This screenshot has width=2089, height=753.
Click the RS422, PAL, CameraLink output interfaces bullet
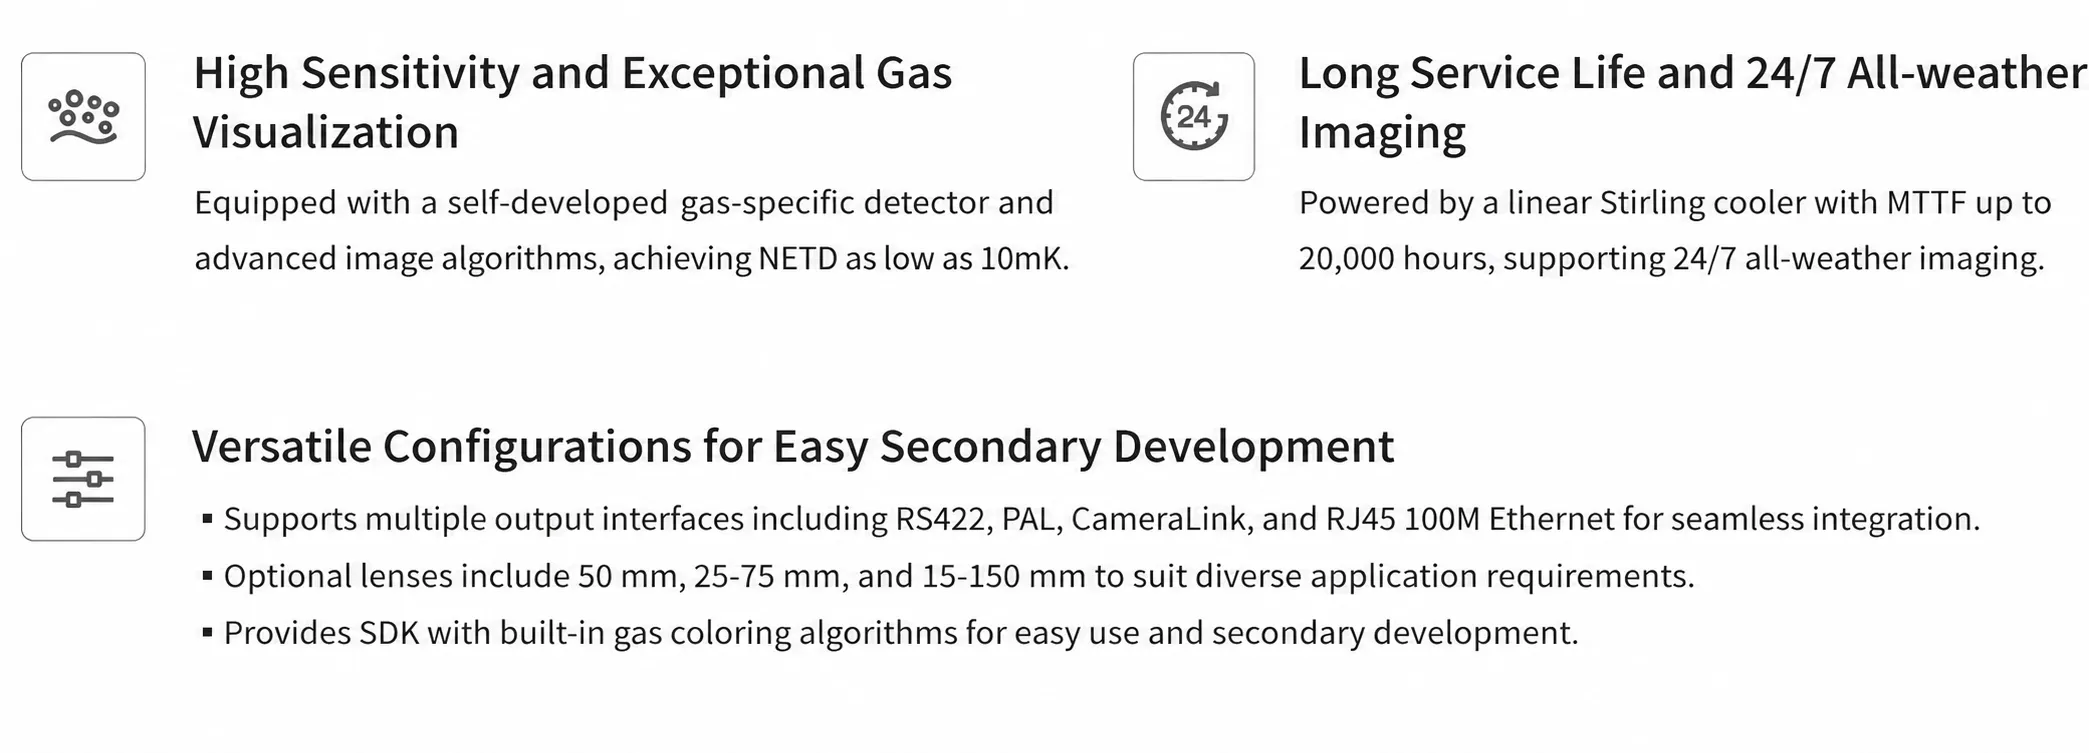[1101, 519]
